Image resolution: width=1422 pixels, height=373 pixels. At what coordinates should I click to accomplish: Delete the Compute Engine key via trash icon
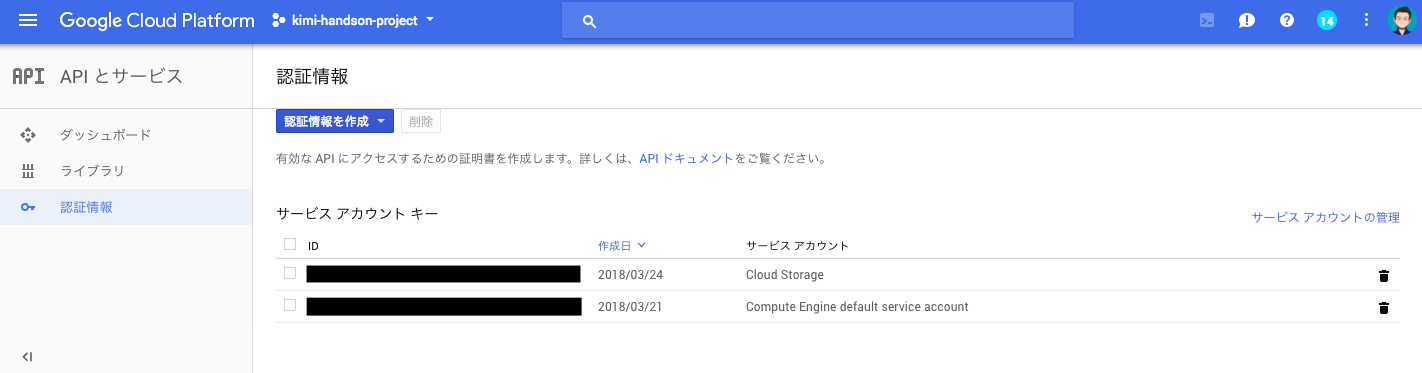pyautogui.click(x=1384, y=308)
